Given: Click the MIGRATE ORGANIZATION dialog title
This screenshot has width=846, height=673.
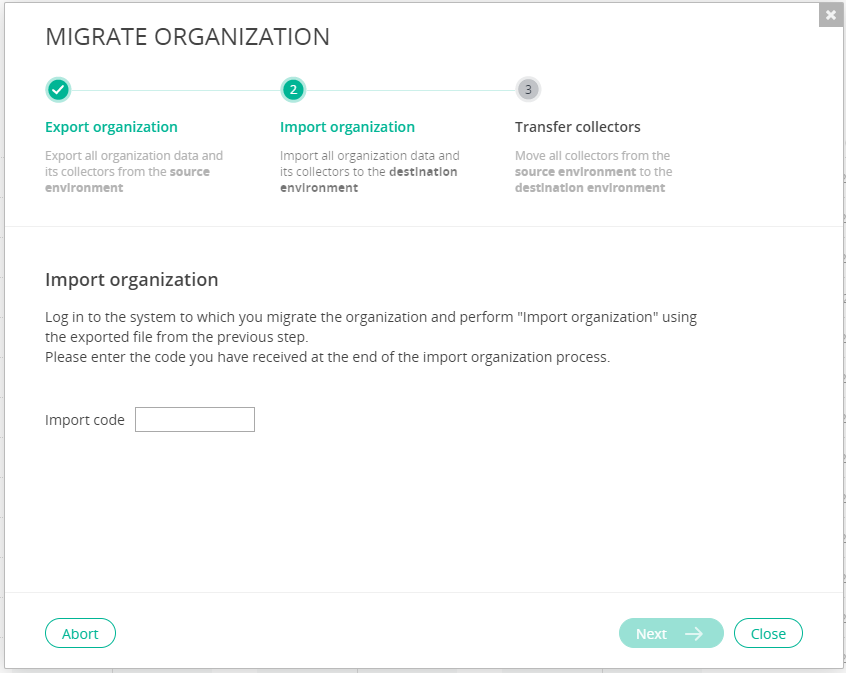Looking at the screenshot, I should (188, 37).
